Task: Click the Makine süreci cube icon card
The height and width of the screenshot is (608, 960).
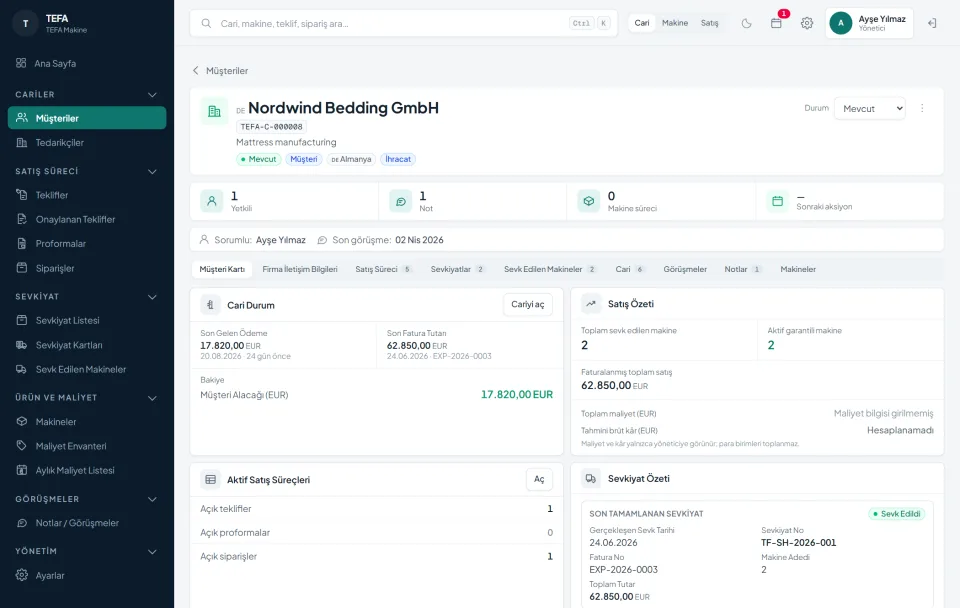Action: click(588, 201)
